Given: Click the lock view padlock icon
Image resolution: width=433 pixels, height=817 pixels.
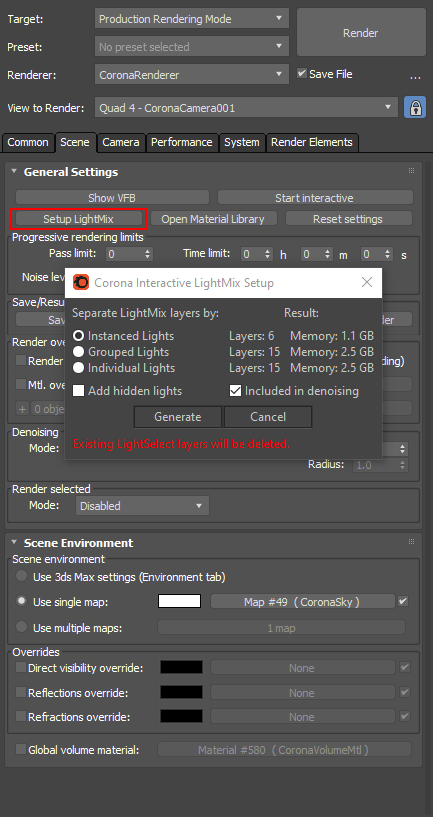Looking at the screenshot, I should point(415,108).
